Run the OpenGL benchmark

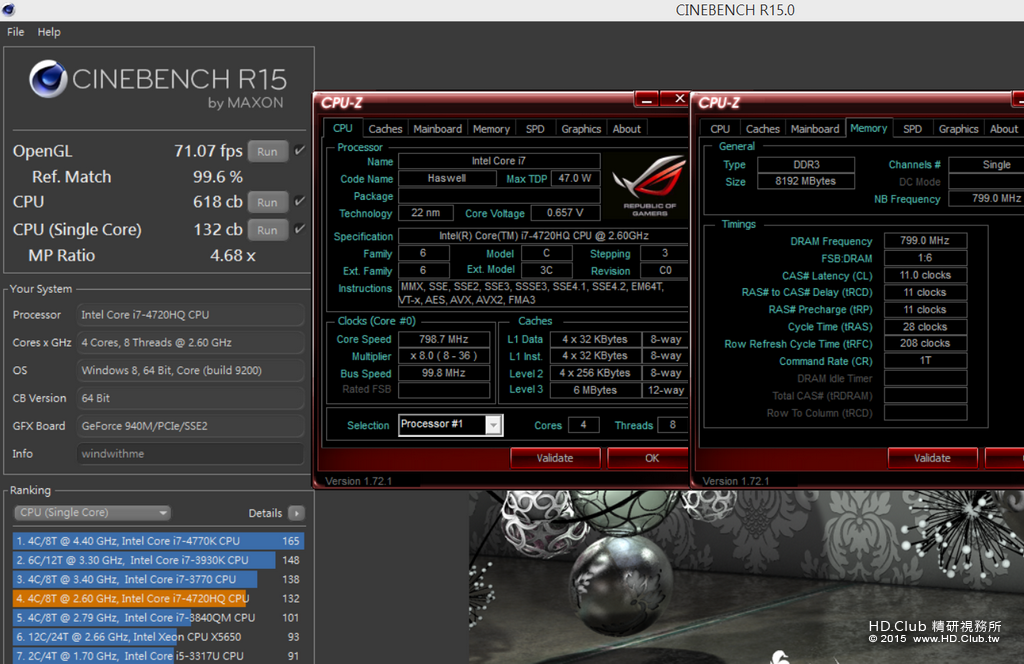click(x=267, y=151)
